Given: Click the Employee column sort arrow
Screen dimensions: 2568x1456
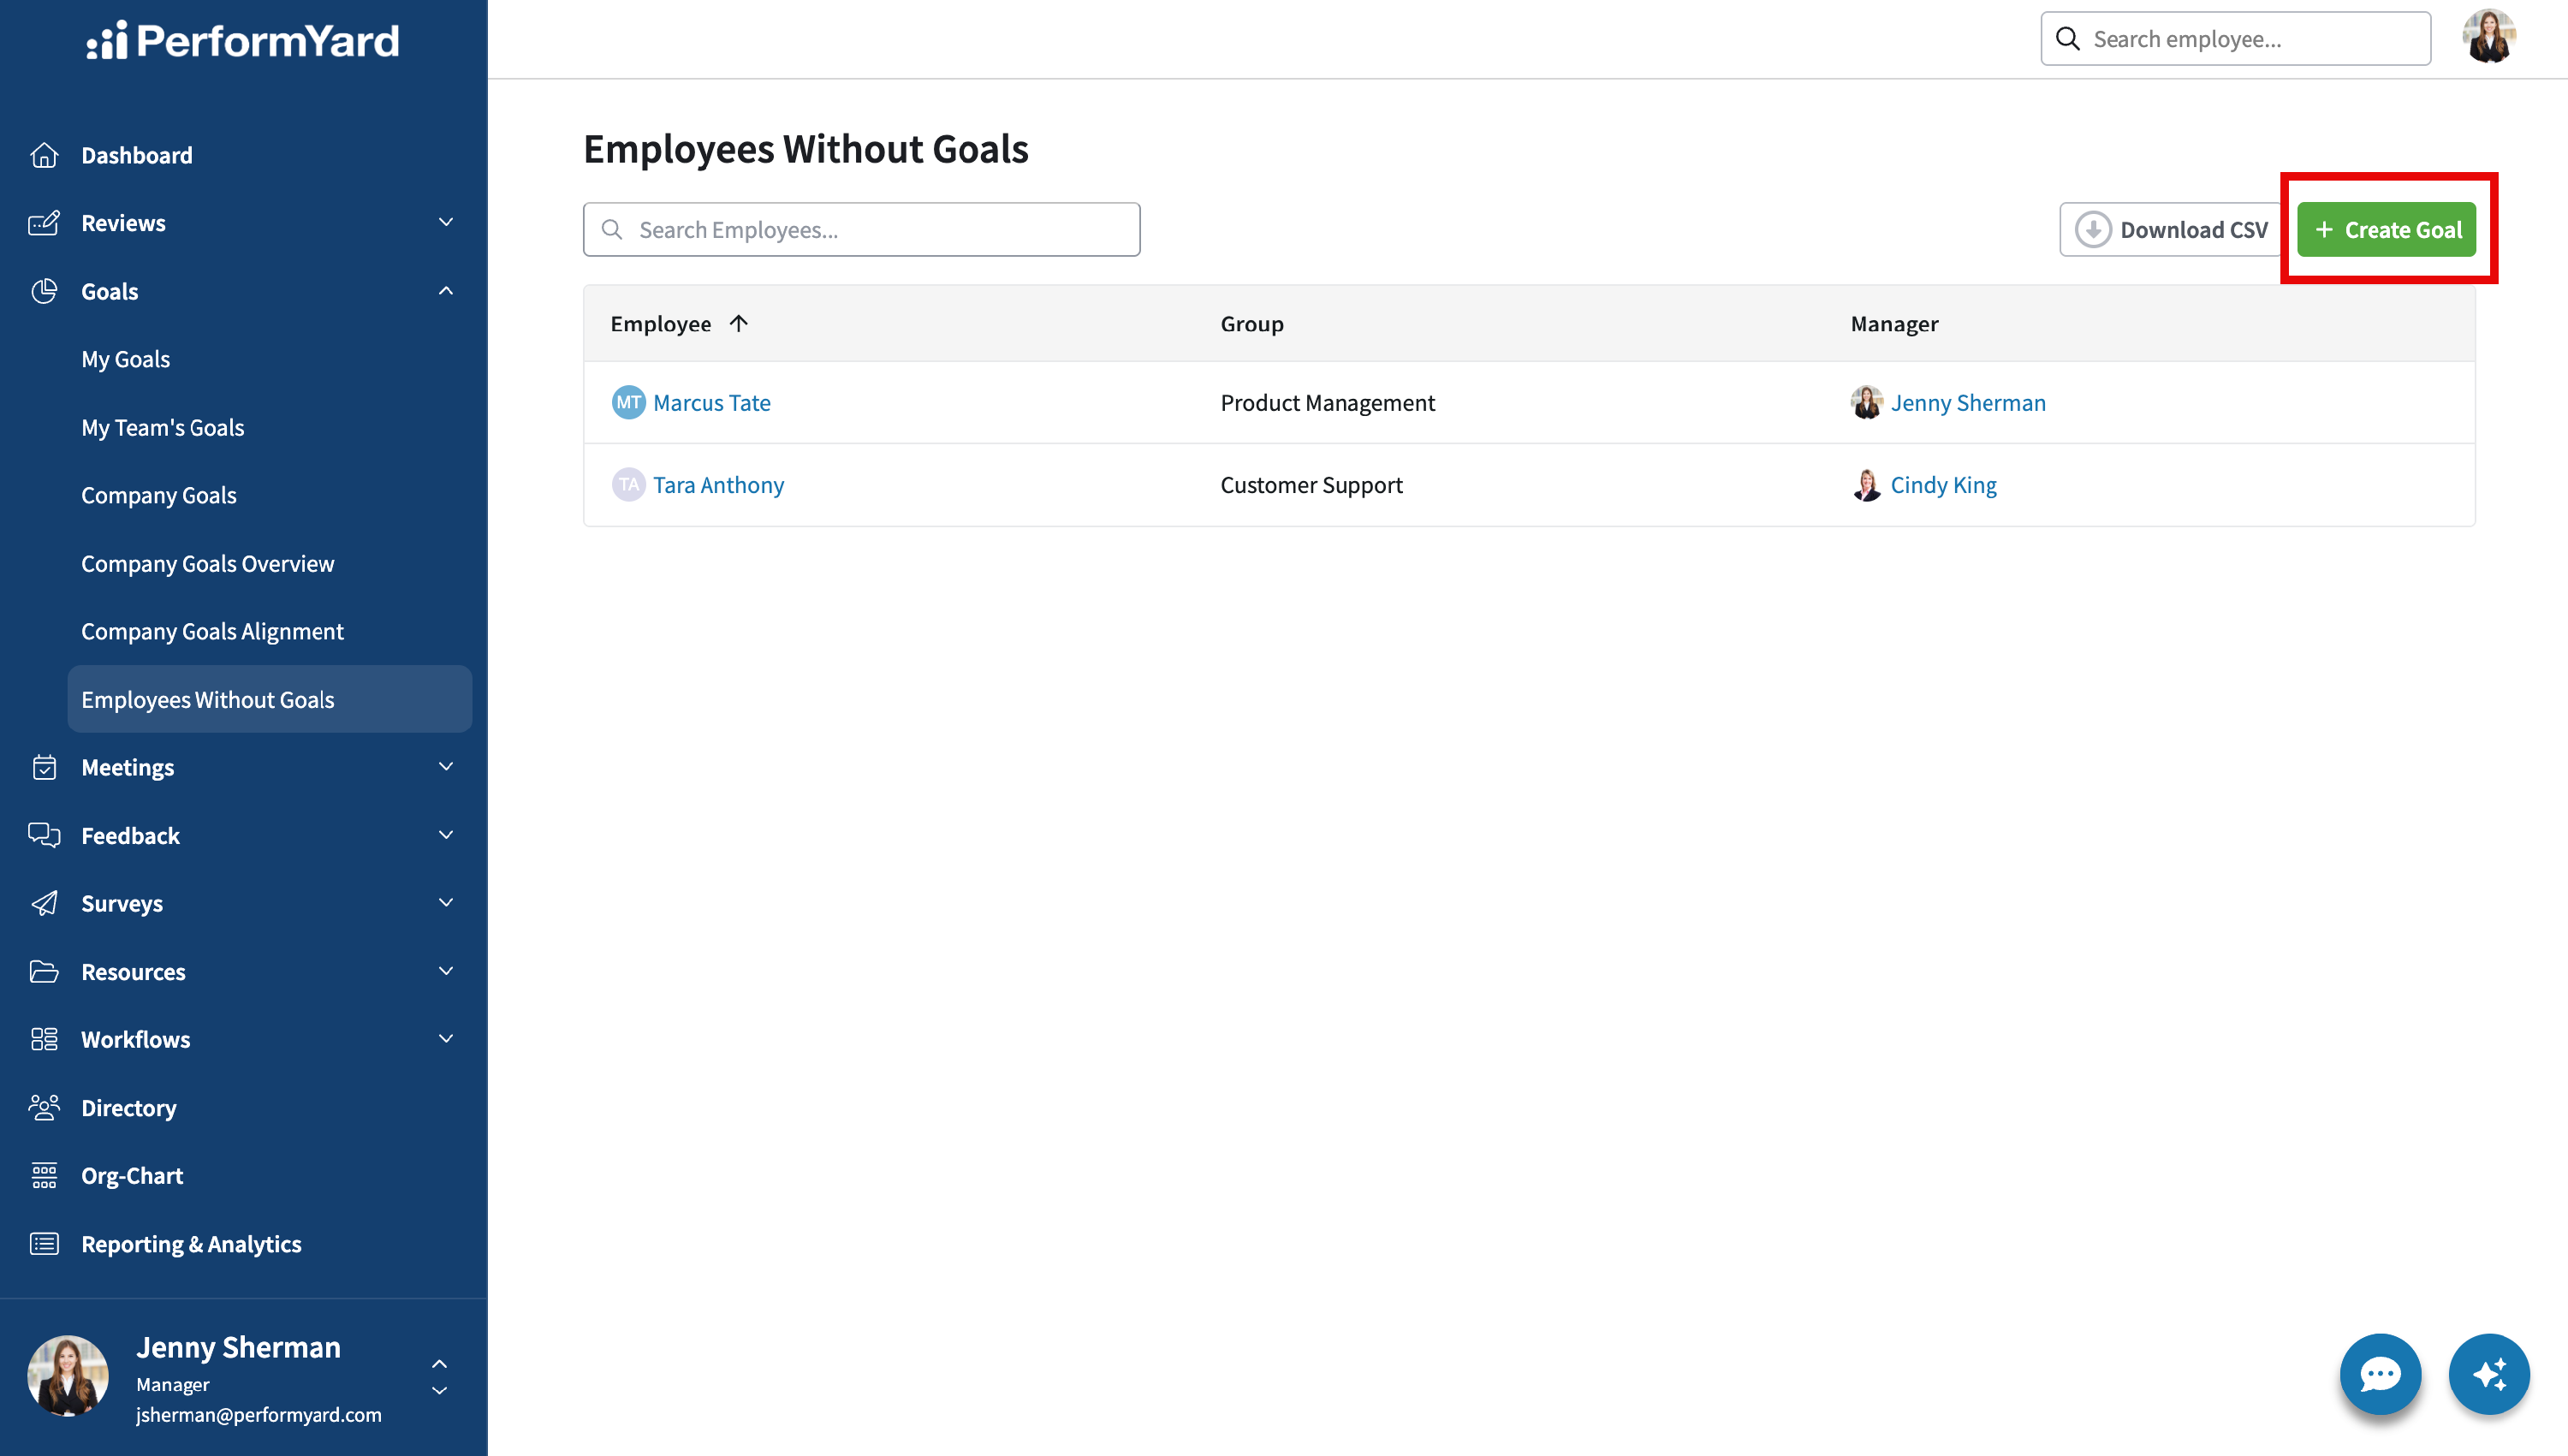Looking at the screenshot, I should [x=739, y=323].
